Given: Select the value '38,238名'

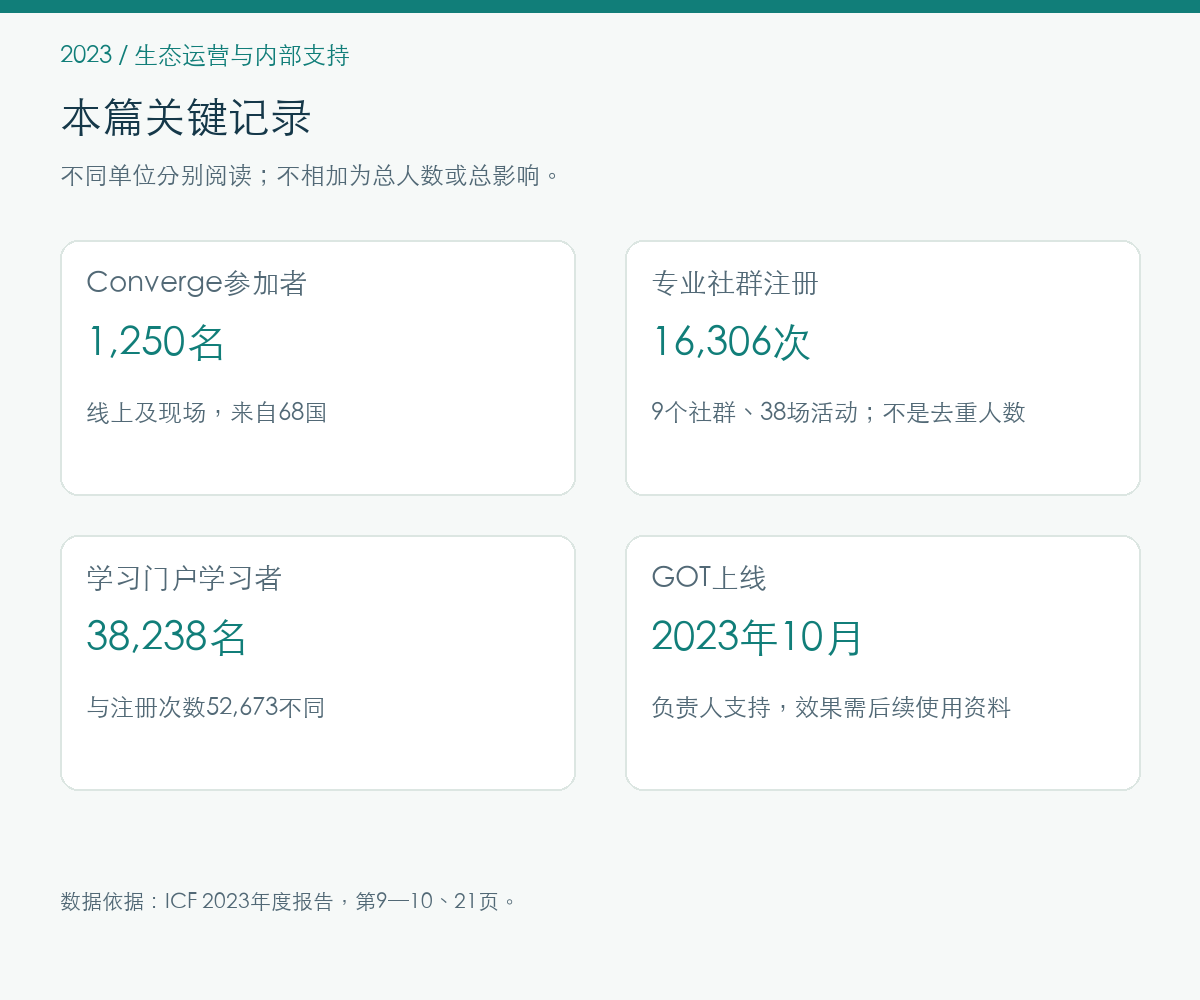Looking at the screenshot, I should [x=166, y=637].
